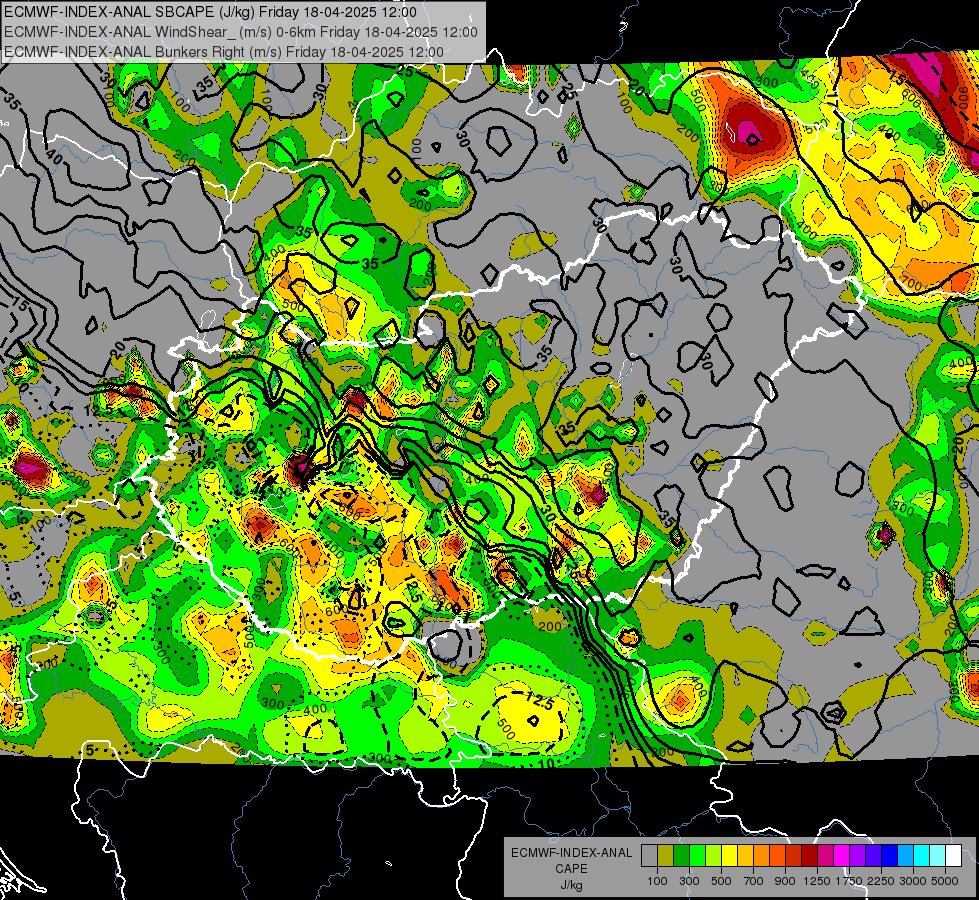Click the legend tick value 5000
Screen dimensions: 979x900
944,881
